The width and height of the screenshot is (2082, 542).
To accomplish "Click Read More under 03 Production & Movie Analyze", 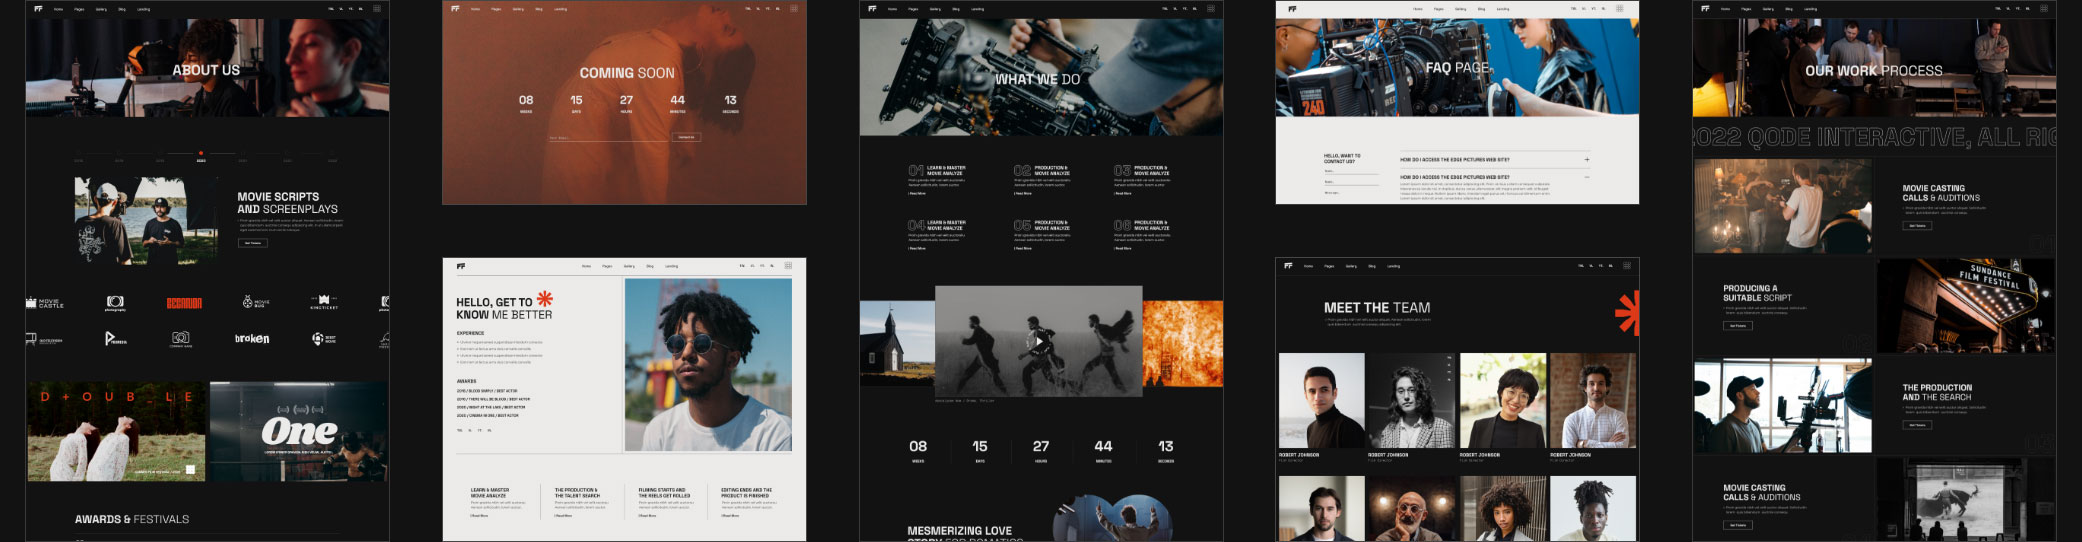I will pyautogui.click(x=1124, y=193).
